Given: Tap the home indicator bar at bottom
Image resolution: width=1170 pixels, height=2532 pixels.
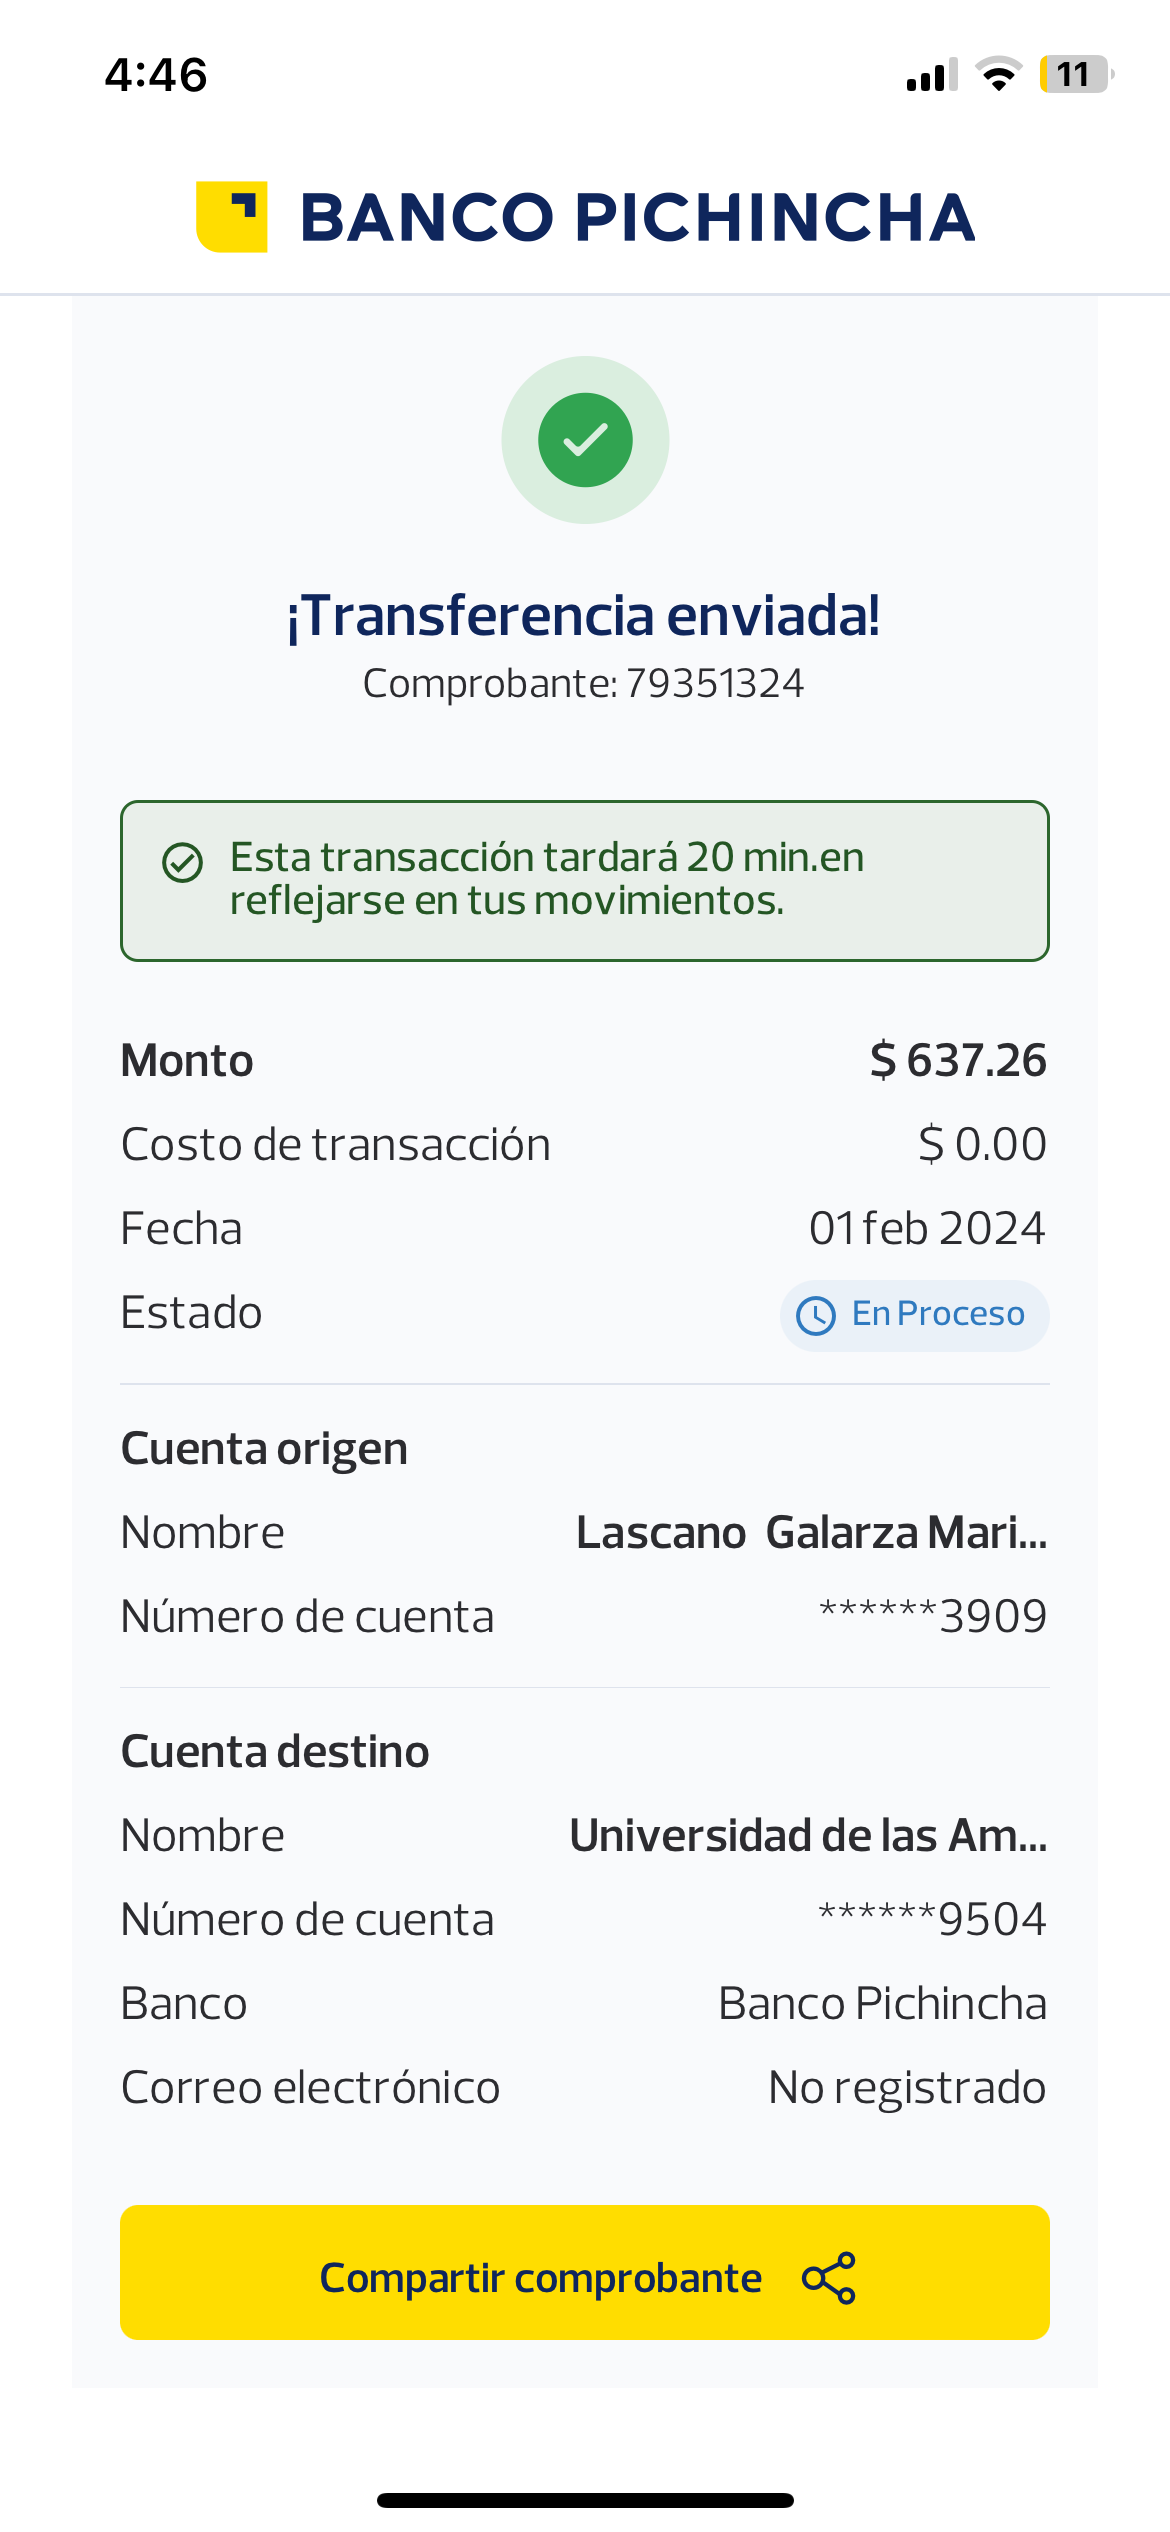Looking at the screenshot, I should coord(585,2500).
